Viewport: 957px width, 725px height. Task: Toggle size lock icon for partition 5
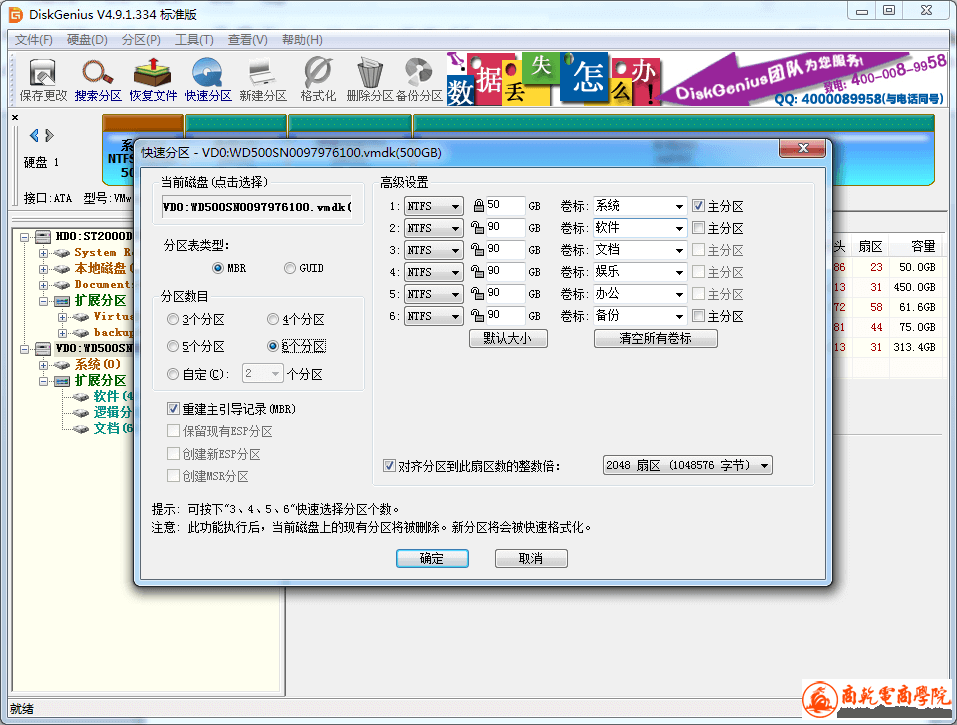[x=477, y=294]
